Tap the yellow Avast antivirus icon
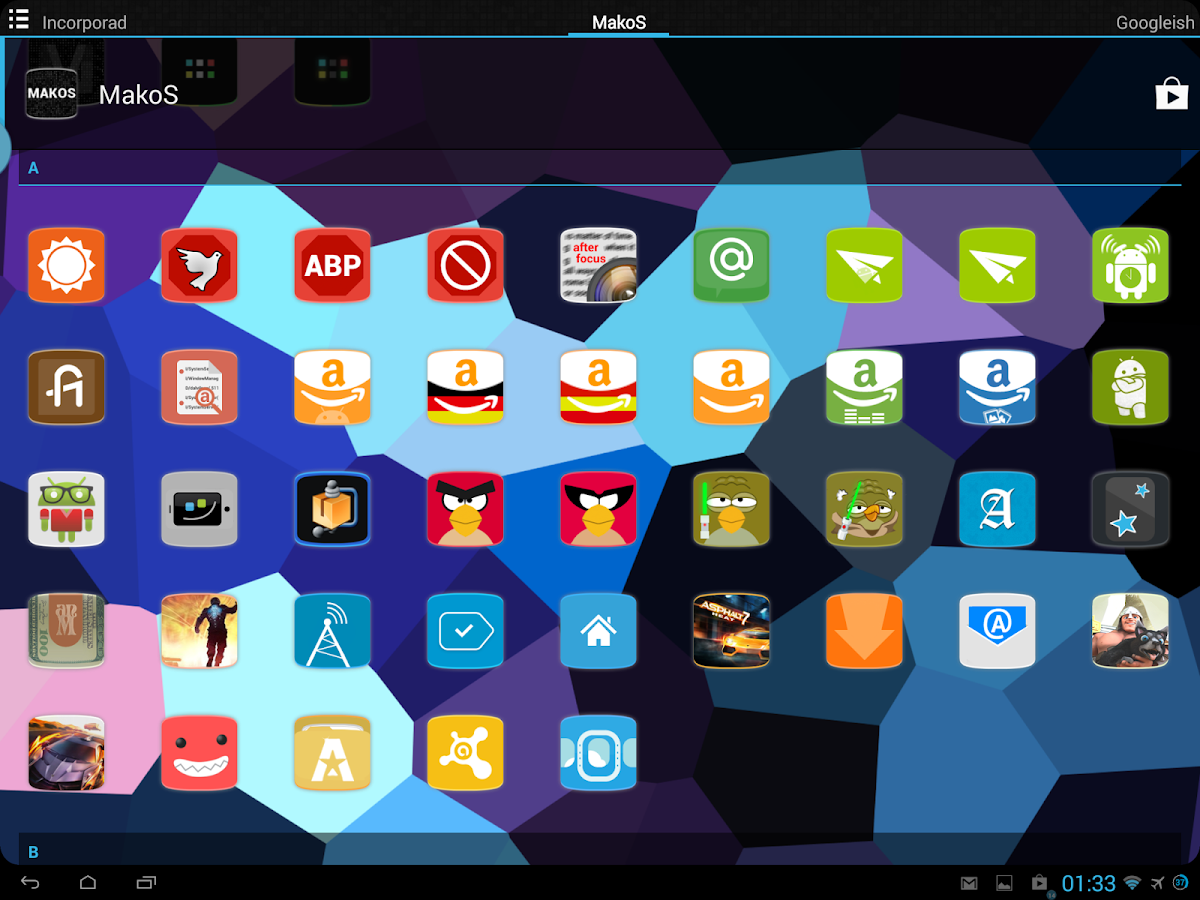This screenshot has width=1200, height=900. (x=465, y=753)
